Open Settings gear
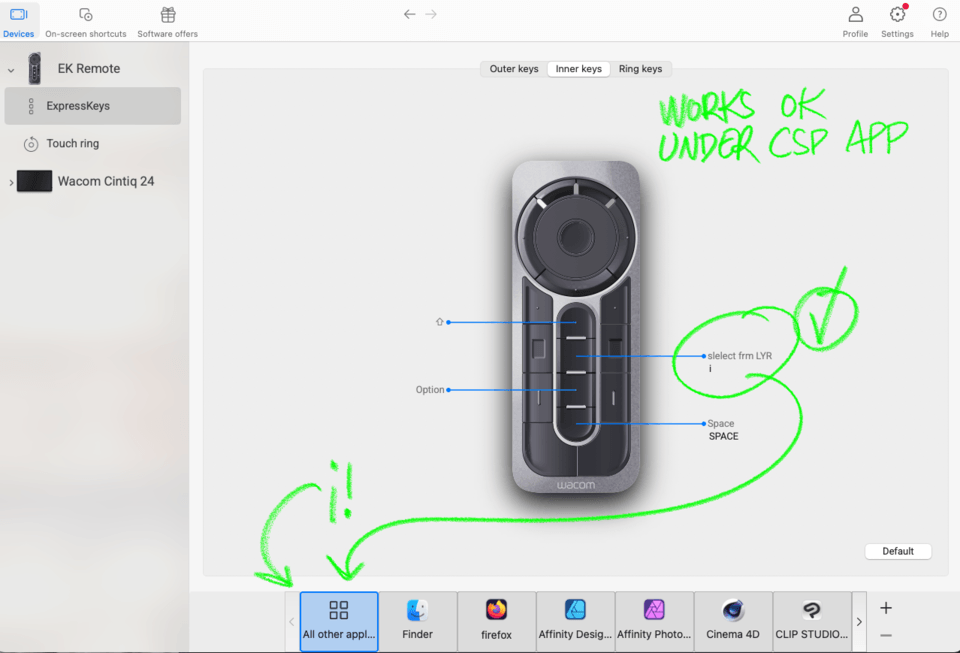The width and height of the screenshot is (960, 653). coord(897,21)
